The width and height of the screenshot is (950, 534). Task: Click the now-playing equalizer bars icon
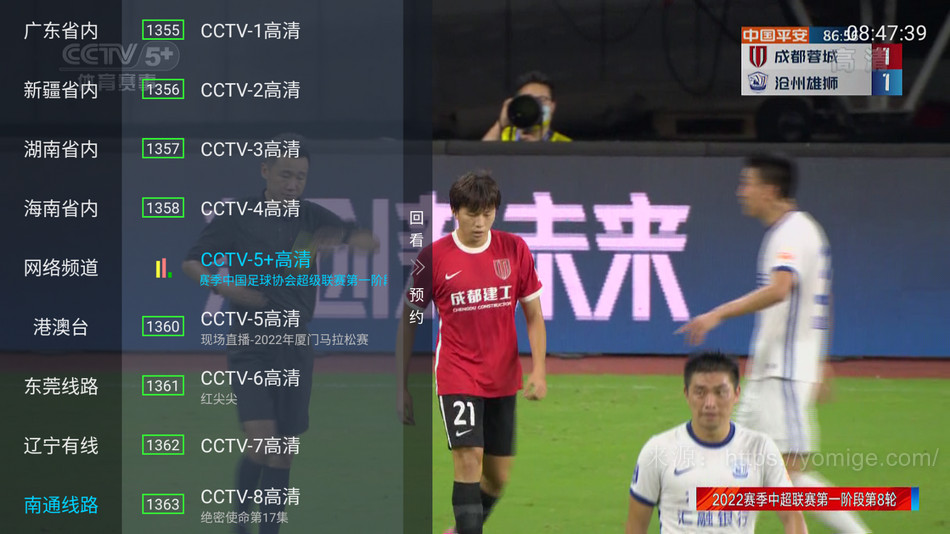[163, 268]
